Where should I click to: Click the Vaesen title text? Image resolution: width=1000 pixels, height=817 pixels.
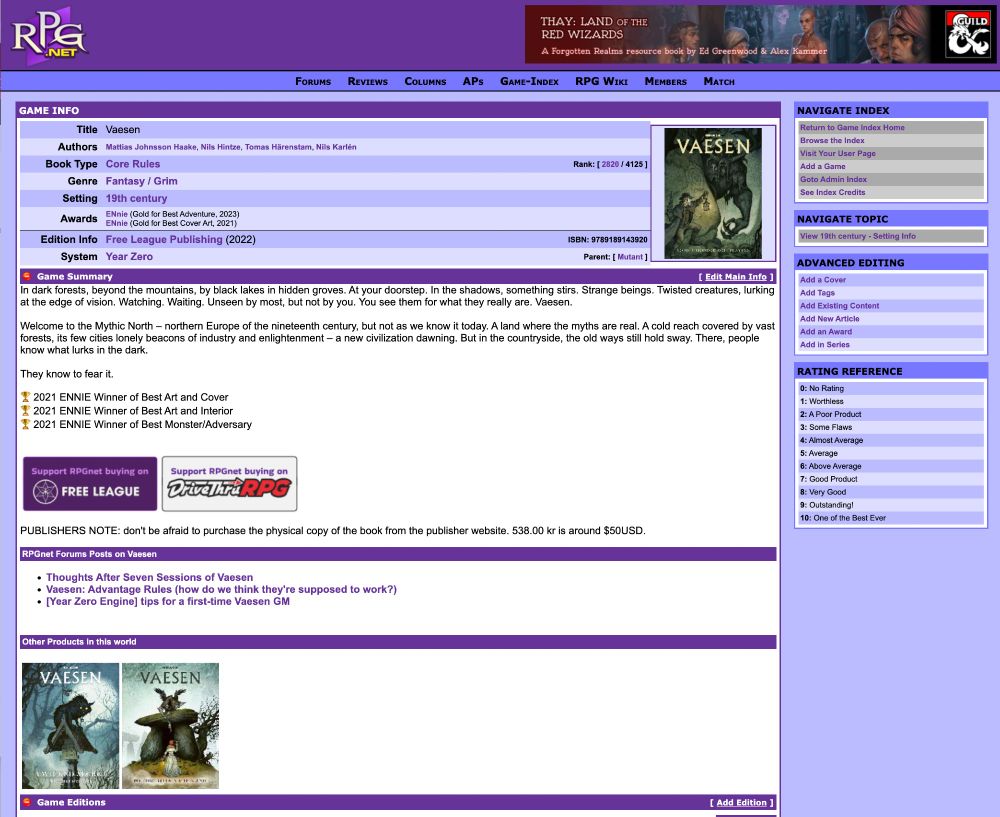(x=123, y=129)
